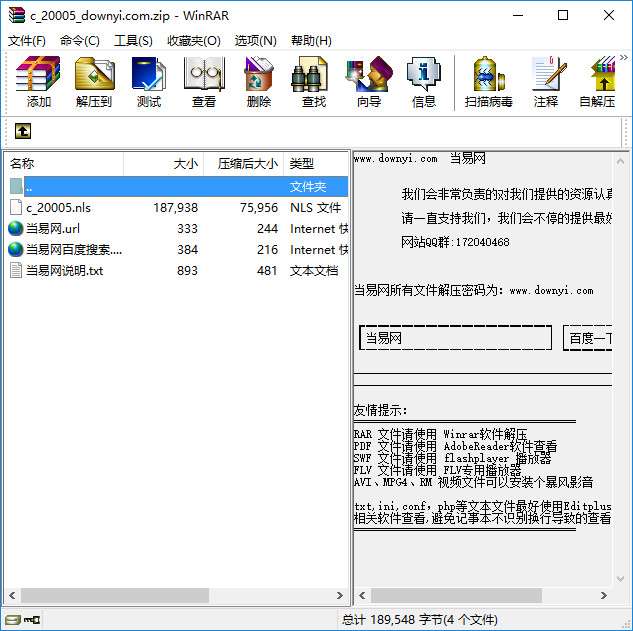Run the 测试 (Test) archive tool
Screen dimensions: 633x631
tap(149, 82)
